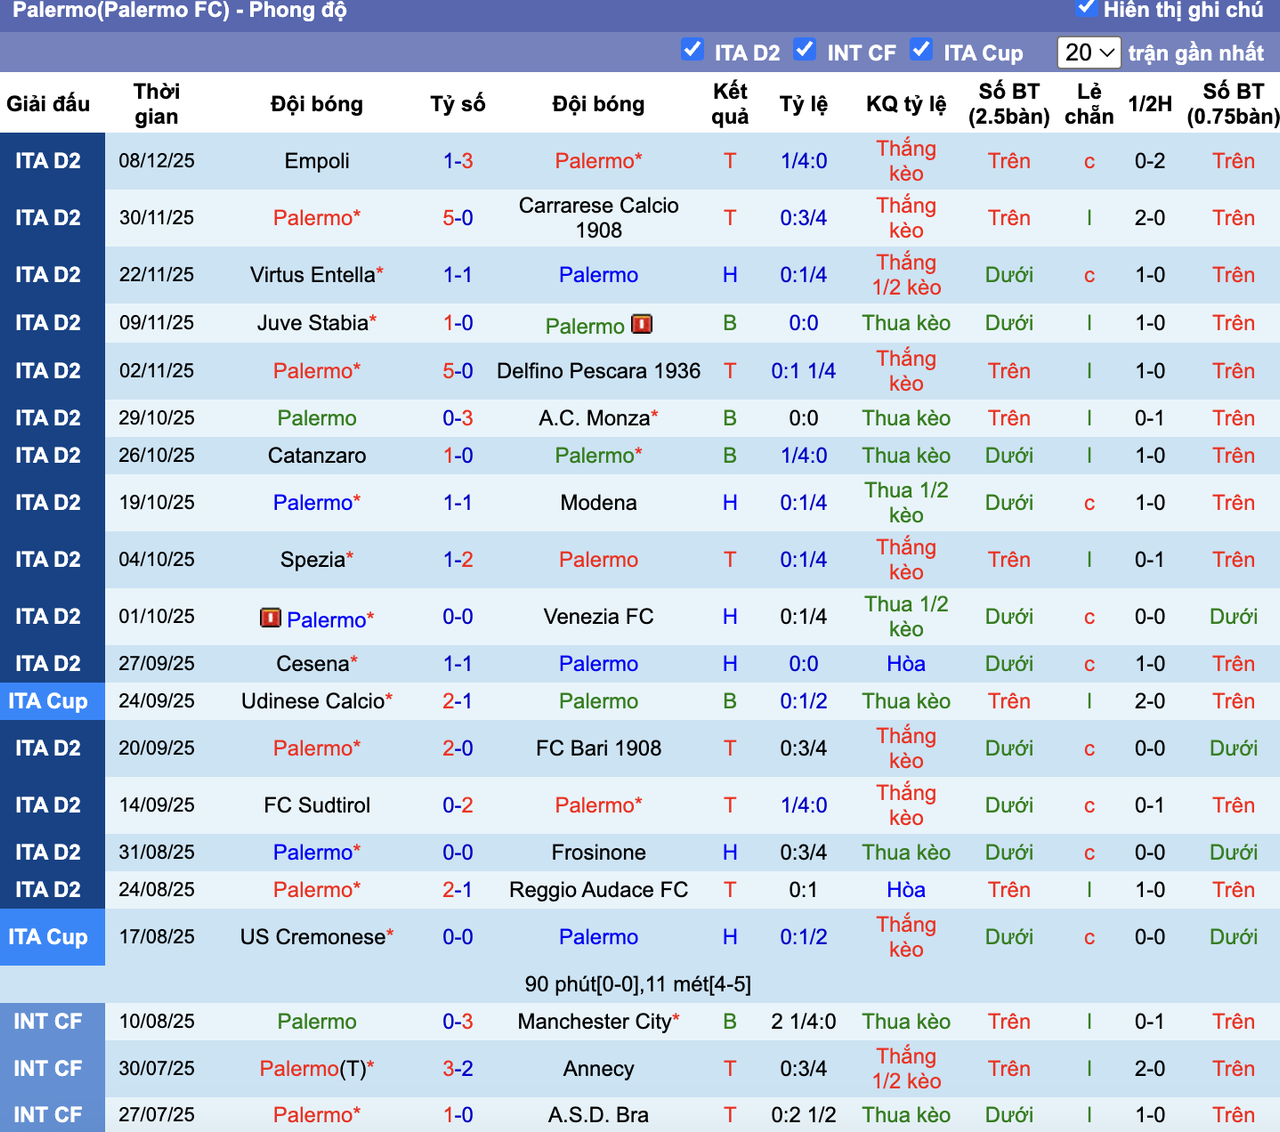This screenshot has height=1132, width=1280.
Task: Click the Delfino Pescara 1936 team name
Action: 599,371
